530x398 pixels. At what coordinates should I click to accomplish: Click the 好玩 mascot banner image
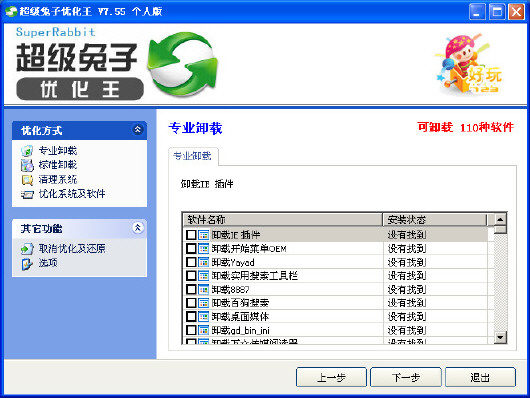click(468, 65)
